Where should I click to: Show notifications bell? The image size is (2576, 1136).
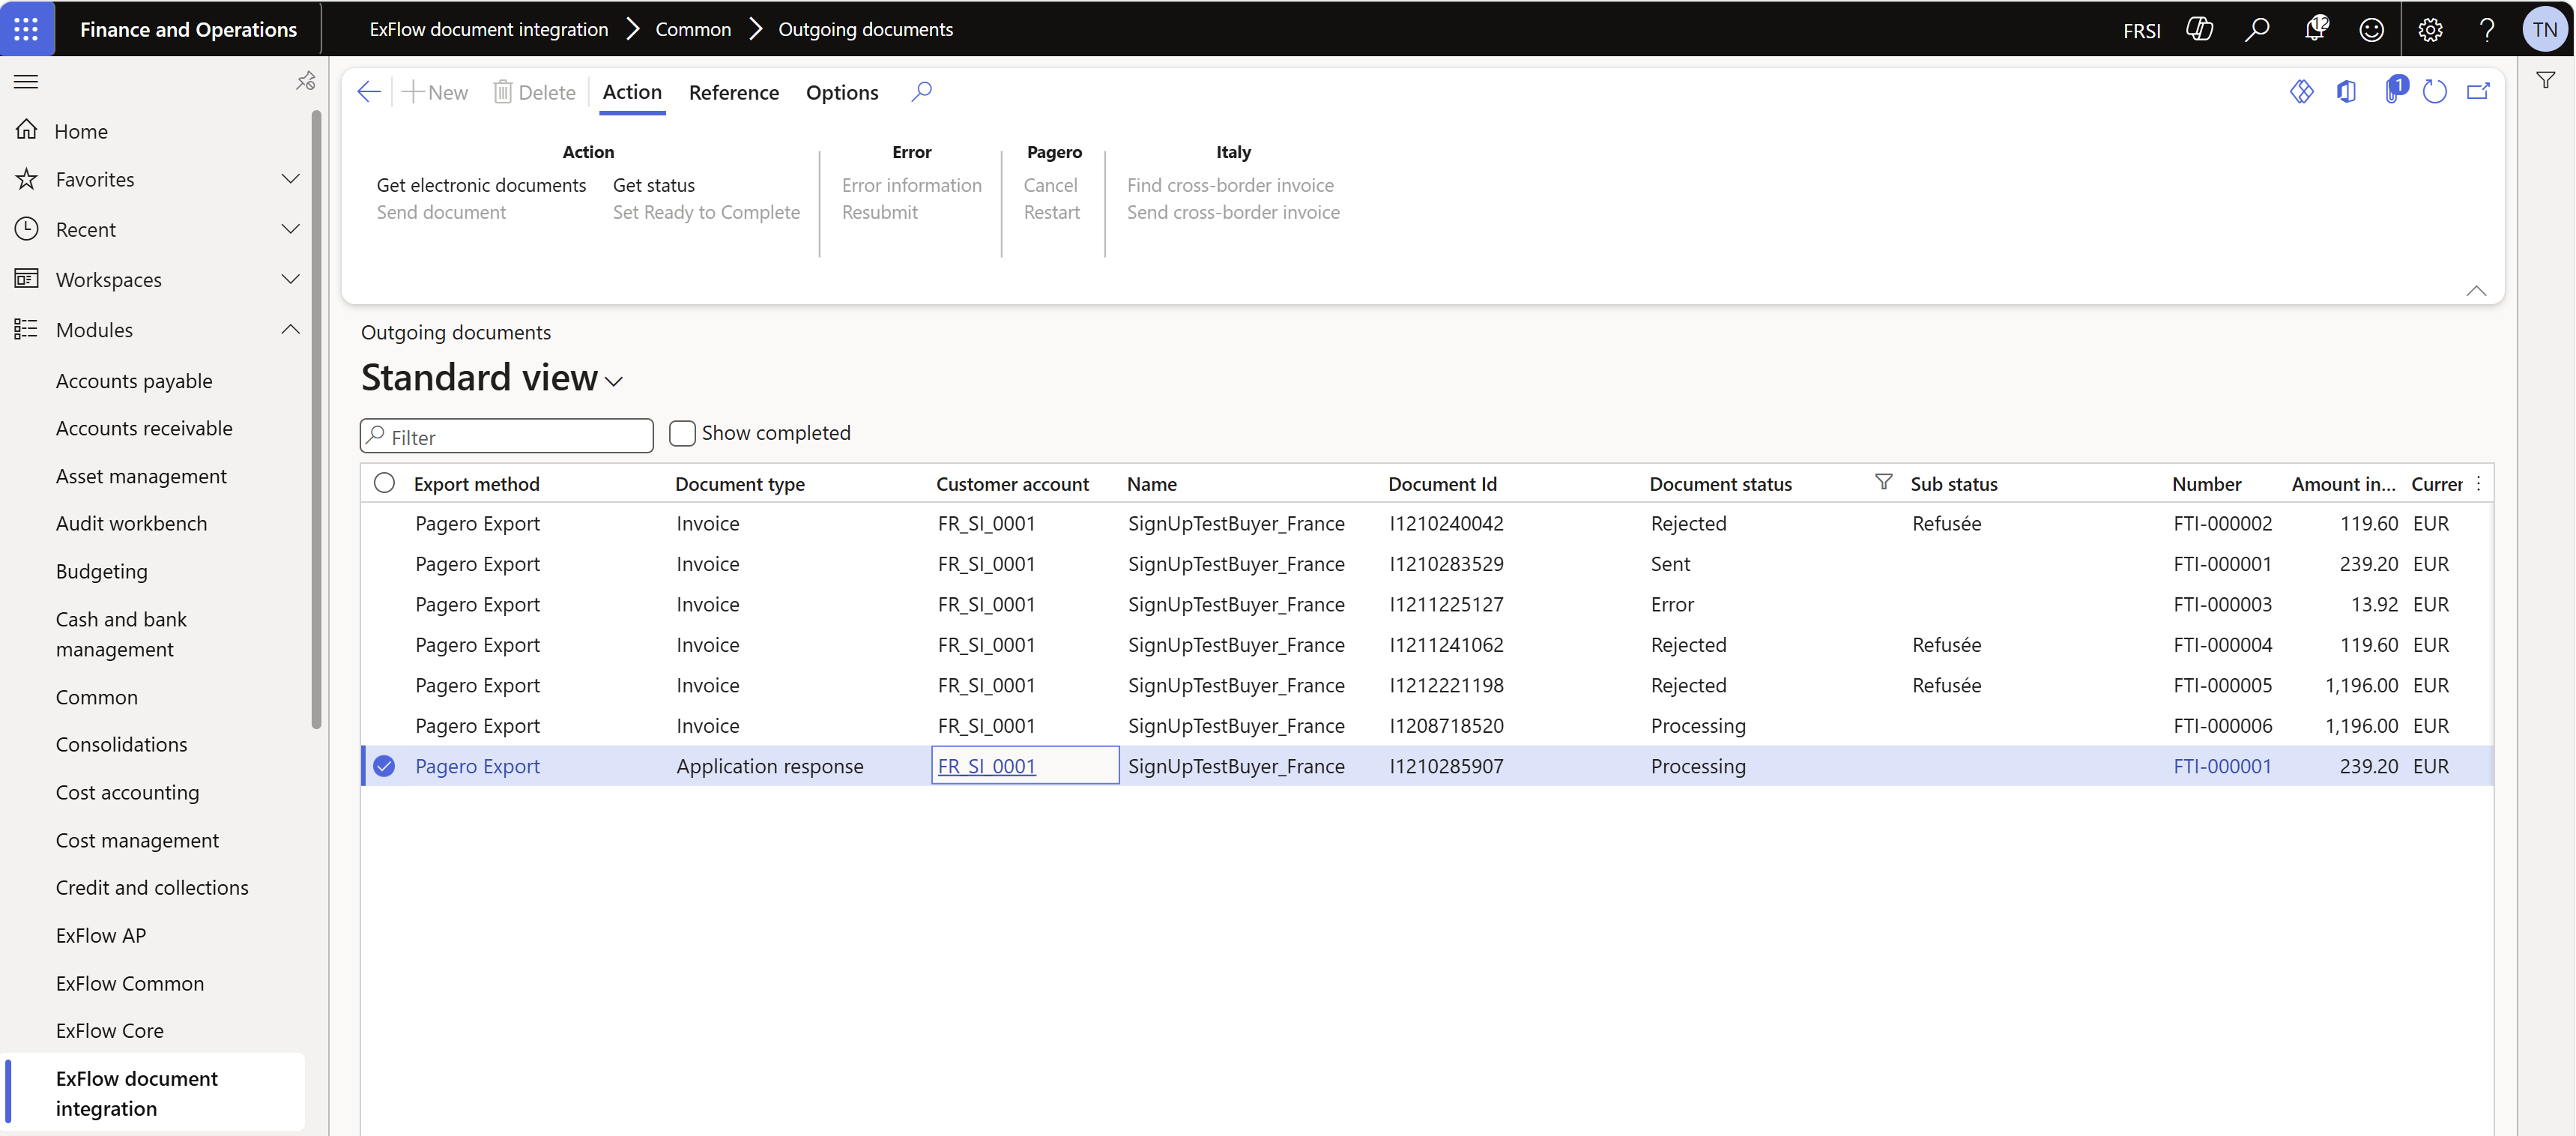pyautogui.click(x=2314, y=29)
